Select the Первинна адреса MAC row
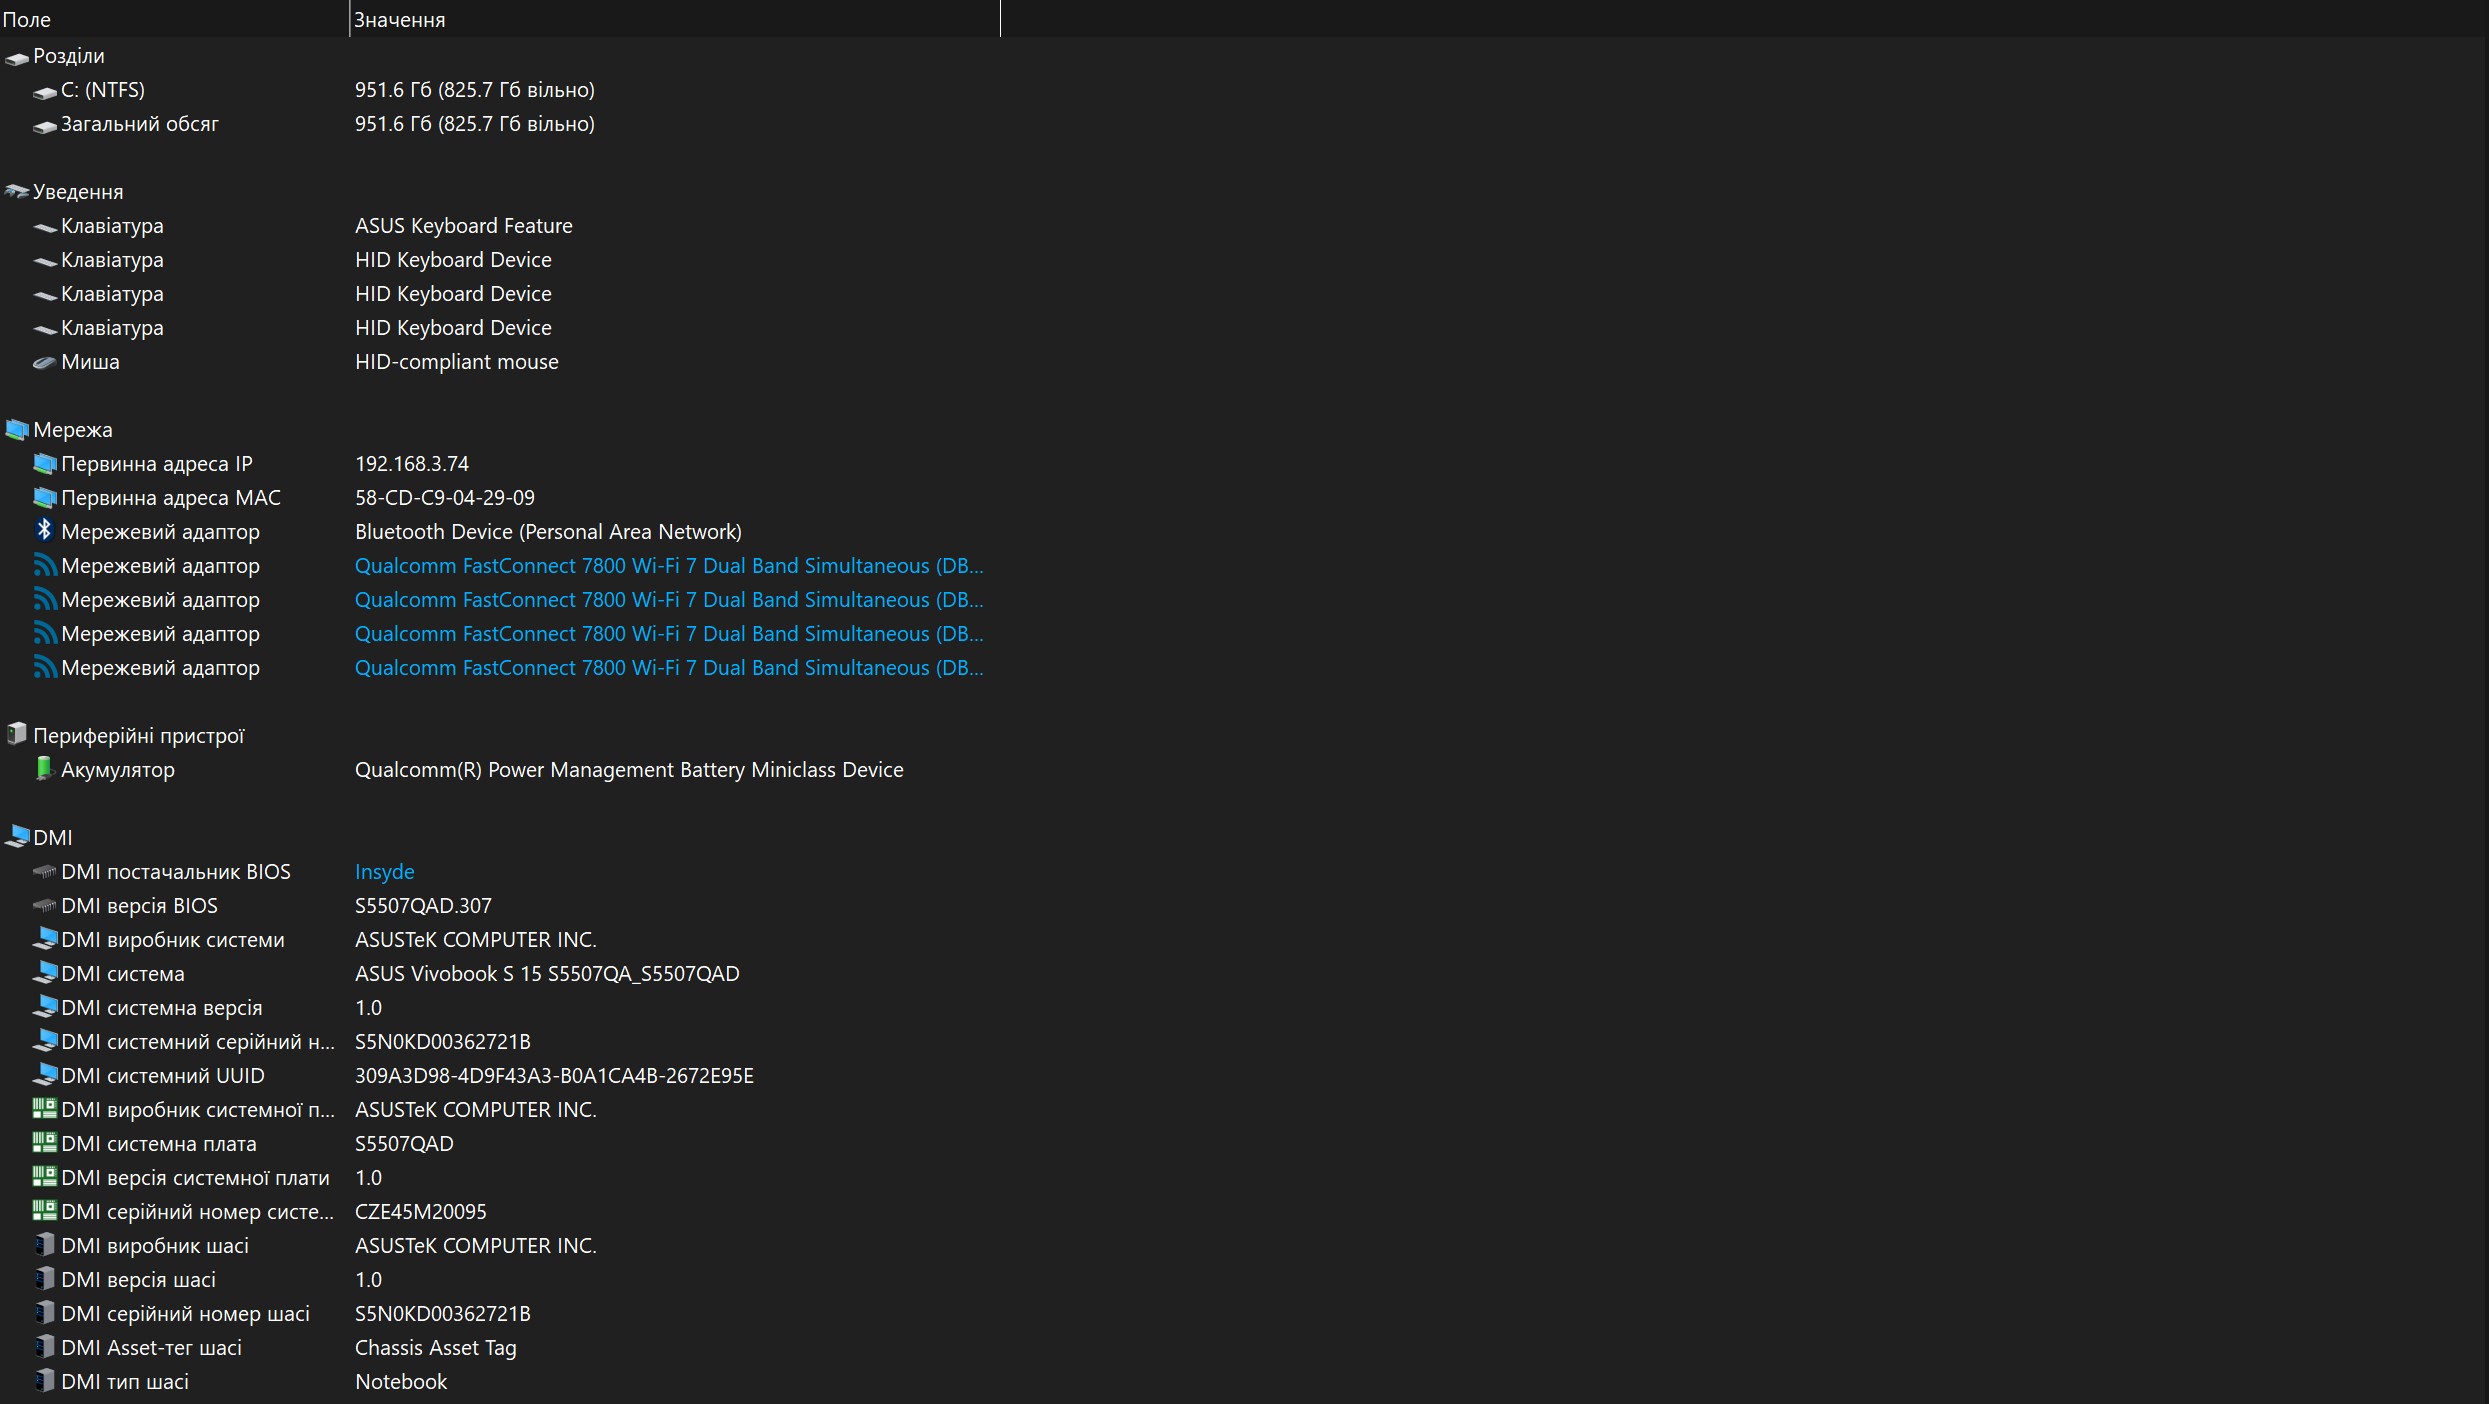 170,498
